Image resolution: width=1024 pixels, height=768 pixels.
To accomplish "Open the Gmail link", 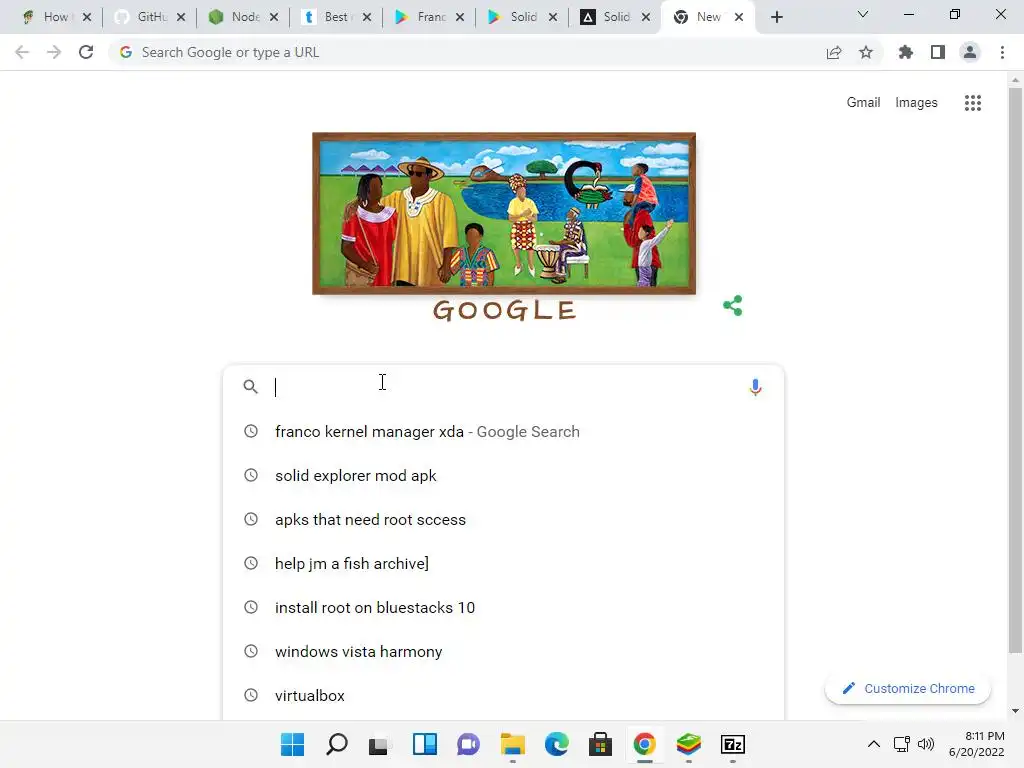I will 863,103.
